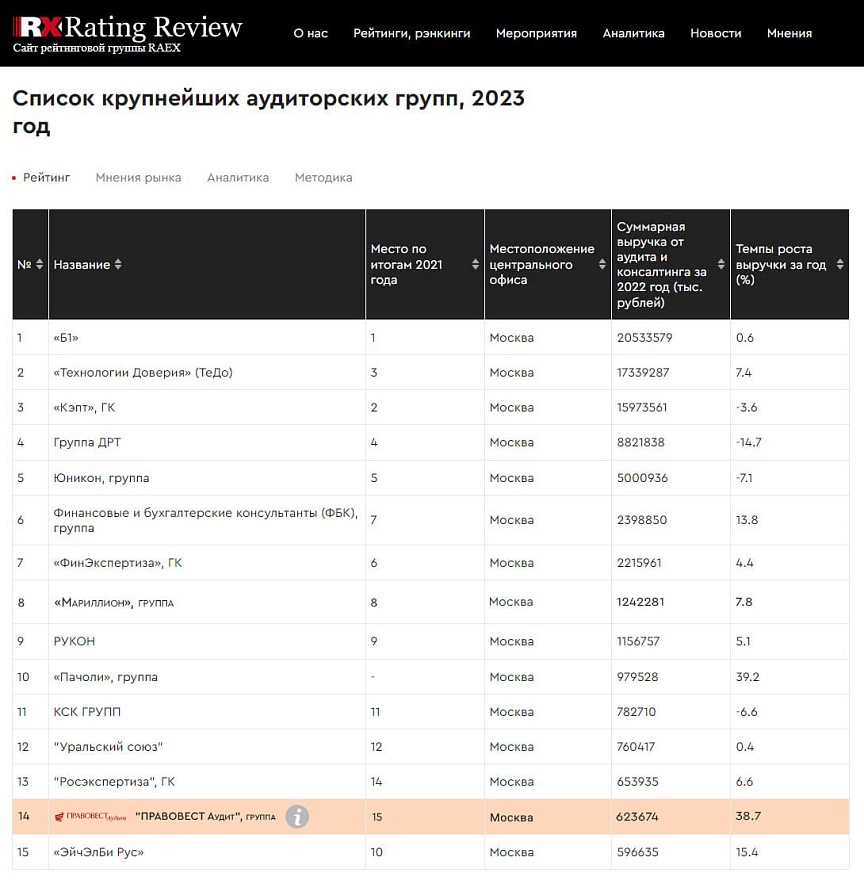Image resolution: width=864 pixels, height=884 pixels.
Task: Select the «Б1» table row
Action: (66, 338)
